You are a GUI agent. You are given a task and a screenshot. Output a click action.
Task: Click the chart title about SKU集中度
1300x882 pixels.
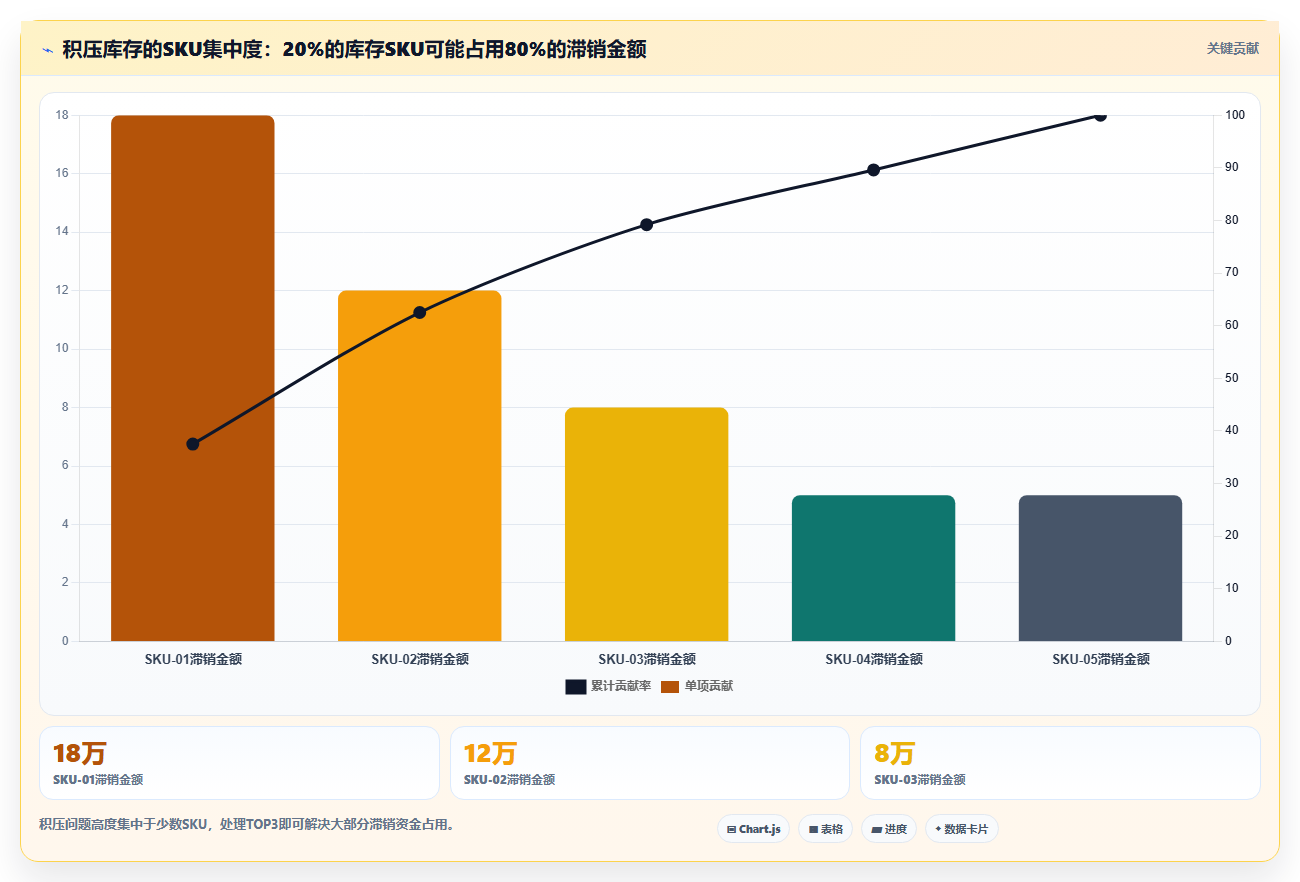tap(354, 49)
